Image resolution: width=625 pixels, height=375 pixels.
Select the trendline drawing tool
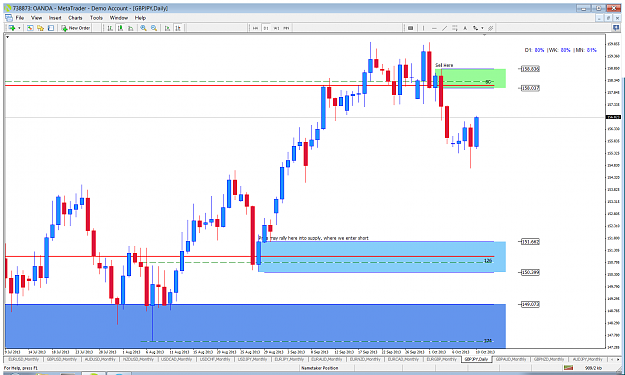444,28
